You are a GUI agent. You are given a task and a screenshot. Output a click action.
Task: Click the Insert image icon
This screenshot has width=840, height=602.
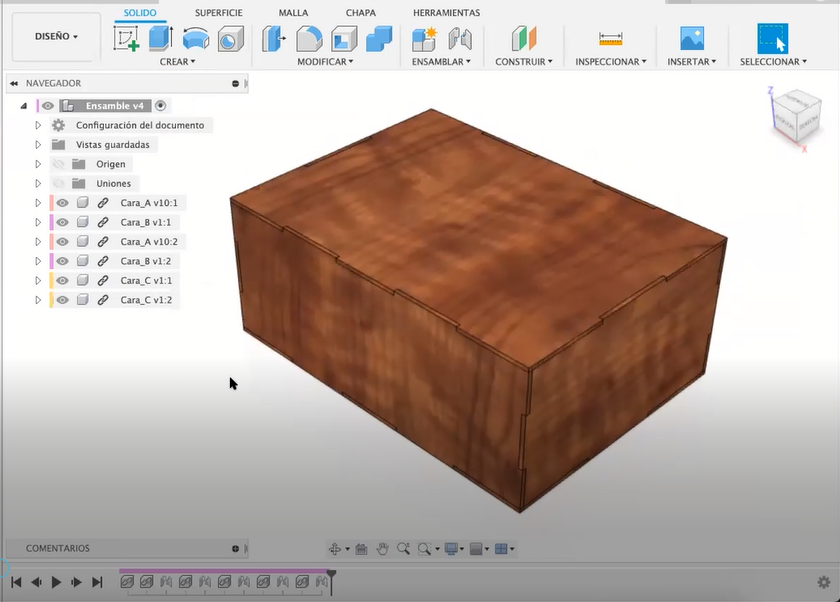click(x=692, y=39)
